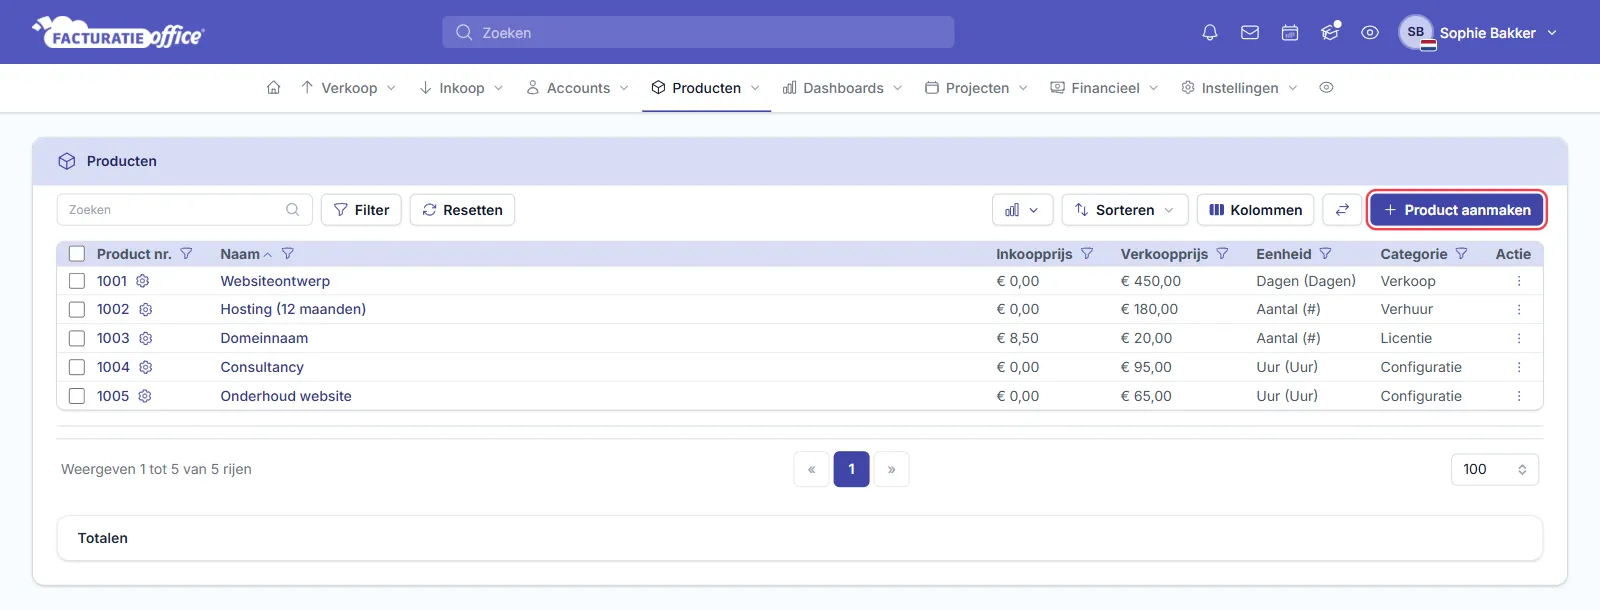
Task: Click gear icon next to product 1005
Action: (144, 396)
